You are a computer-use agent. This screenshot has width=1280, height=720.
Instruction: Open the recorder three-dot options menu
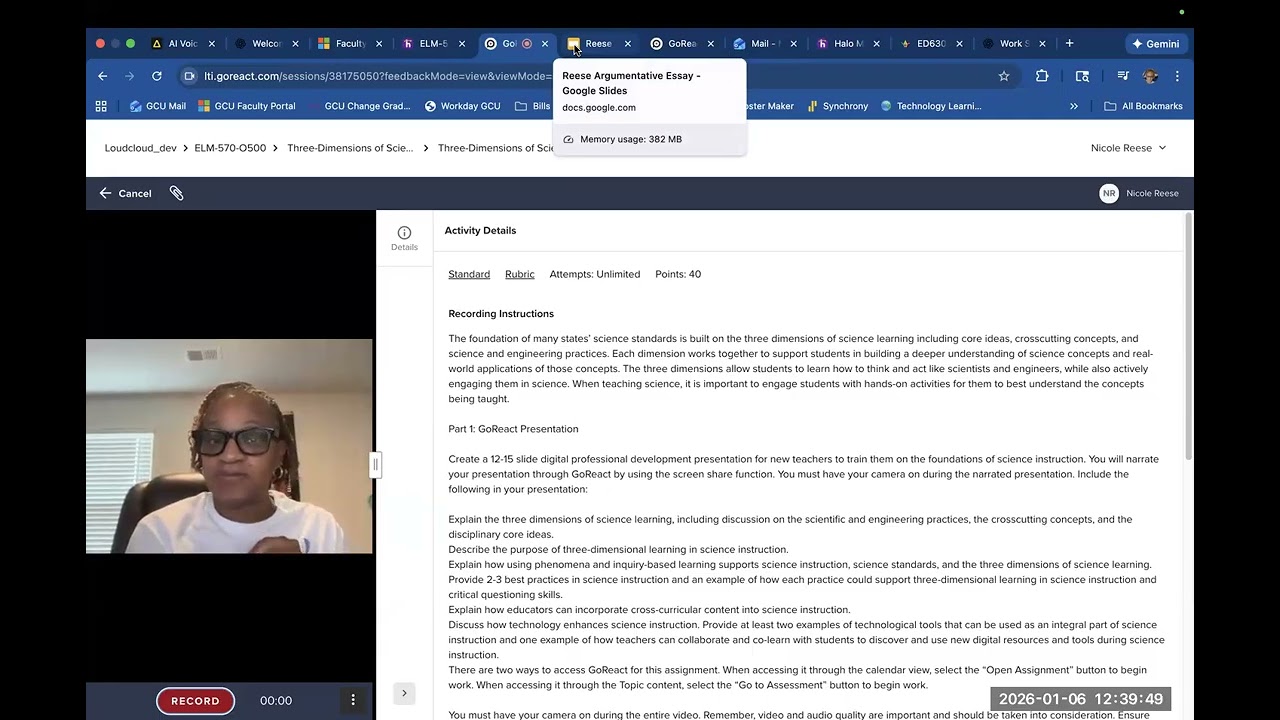coord(353,700)
